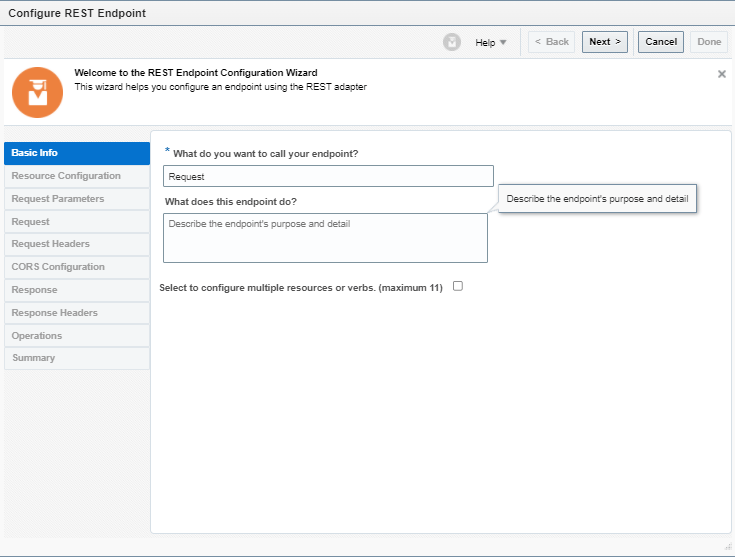735x557 pixels.
Task: Open the Request Parameters step
Action: tap(77, 199)
